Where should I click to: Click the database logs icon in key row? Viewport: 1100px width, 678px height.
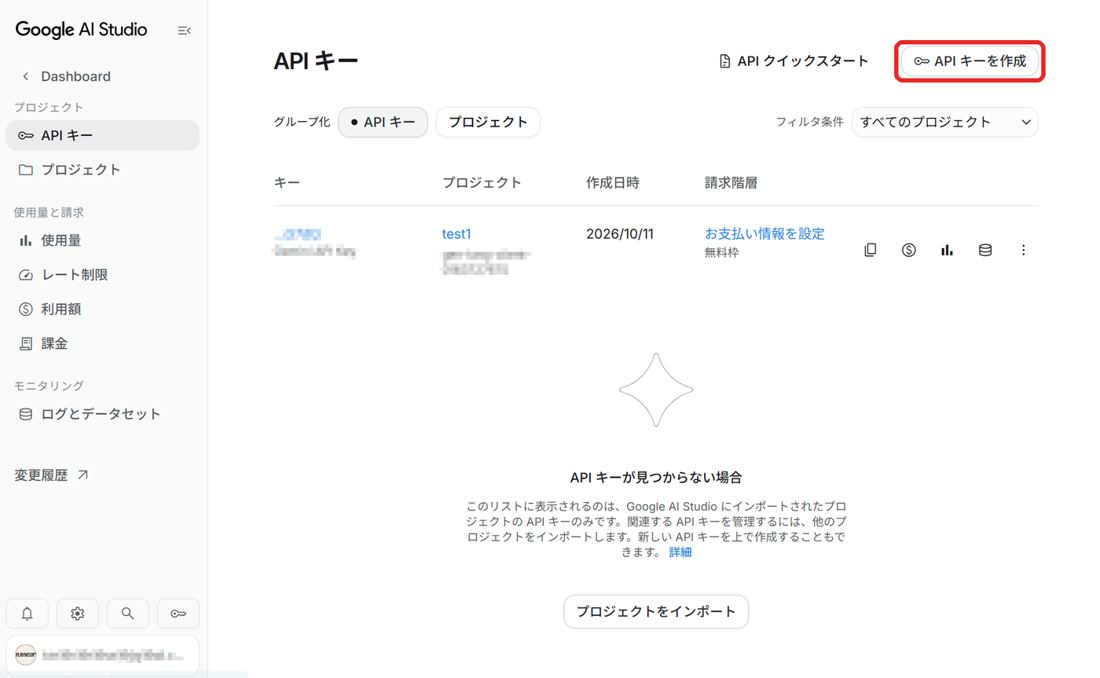point(985,250)
